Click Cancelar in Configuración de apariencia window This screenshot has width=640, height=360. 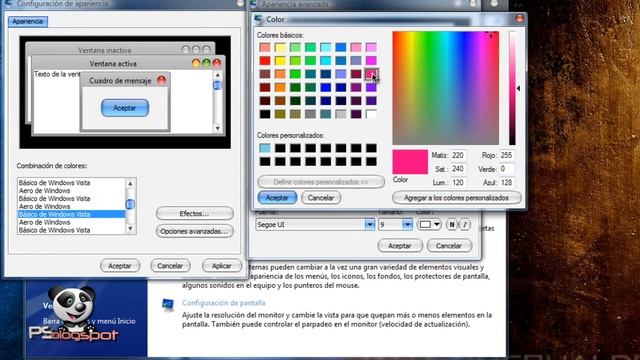170,266
